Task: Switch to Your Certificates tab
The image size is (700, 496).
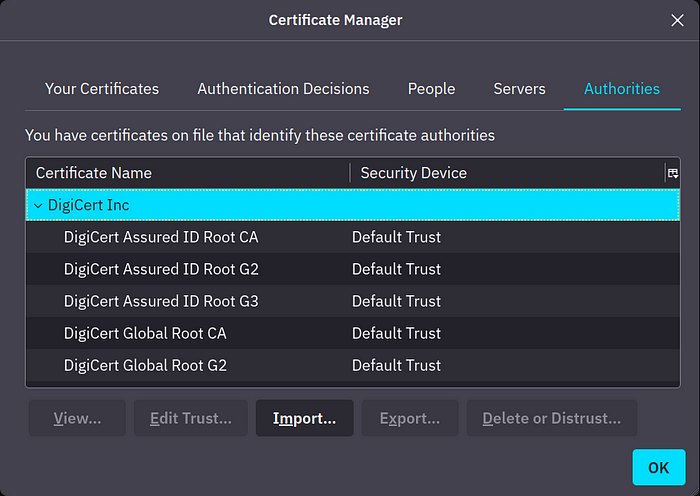Action: [x=102, y=89]
